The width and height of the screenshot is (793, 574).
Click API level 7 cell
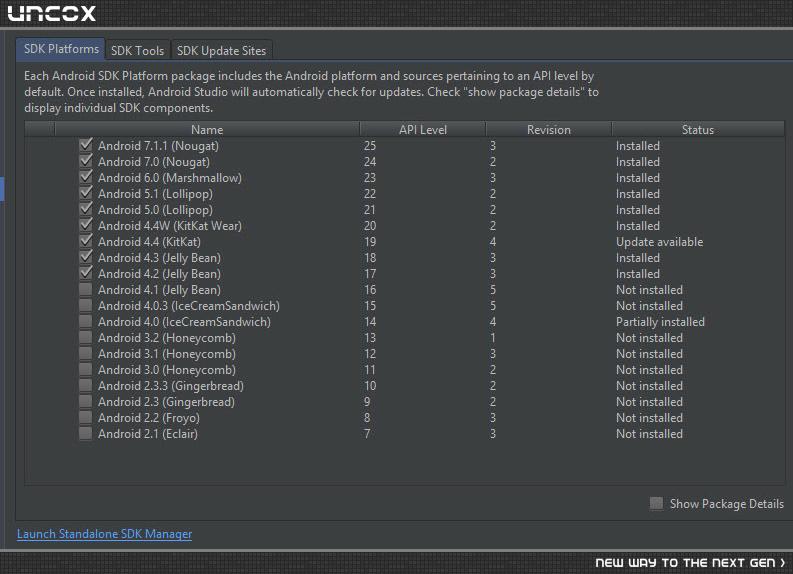click(367, 433)
